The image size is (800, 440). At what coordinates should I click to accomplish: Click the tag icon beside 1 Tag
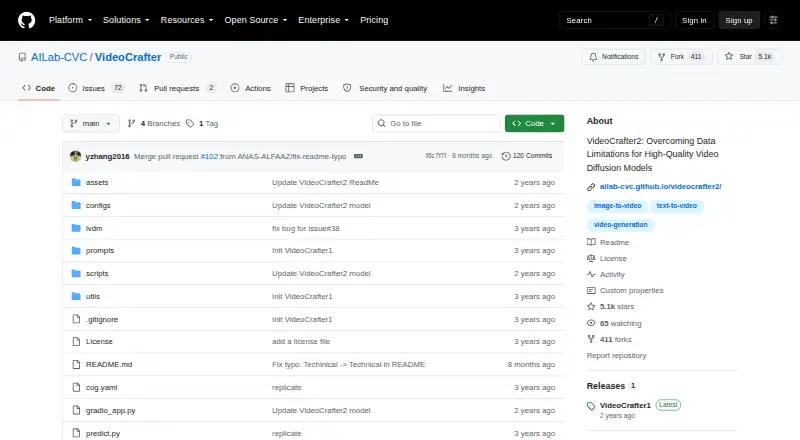[190, 124]
